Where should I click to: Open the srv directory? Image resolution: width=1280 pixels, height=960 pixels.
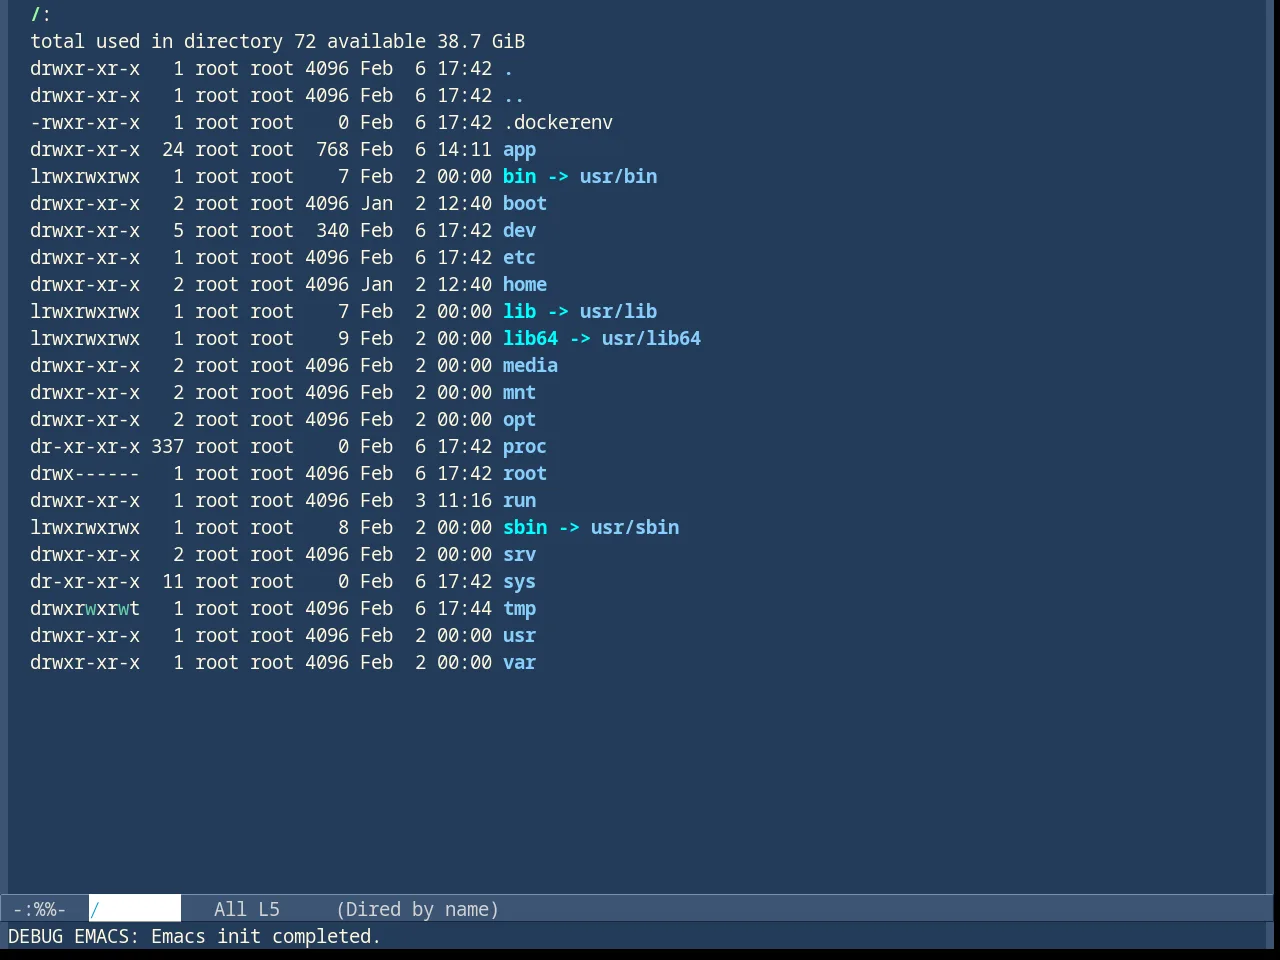point(519,554)
